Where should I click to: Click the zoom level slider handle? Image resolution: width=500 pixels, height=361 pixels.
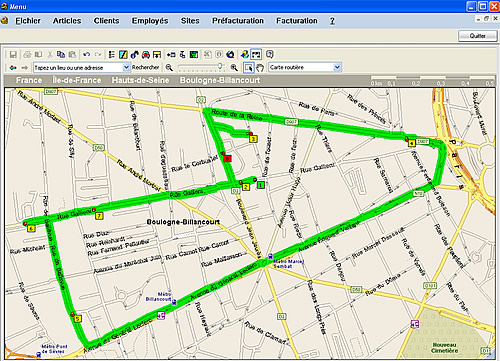pyautogui.click(x=220, y=66)
